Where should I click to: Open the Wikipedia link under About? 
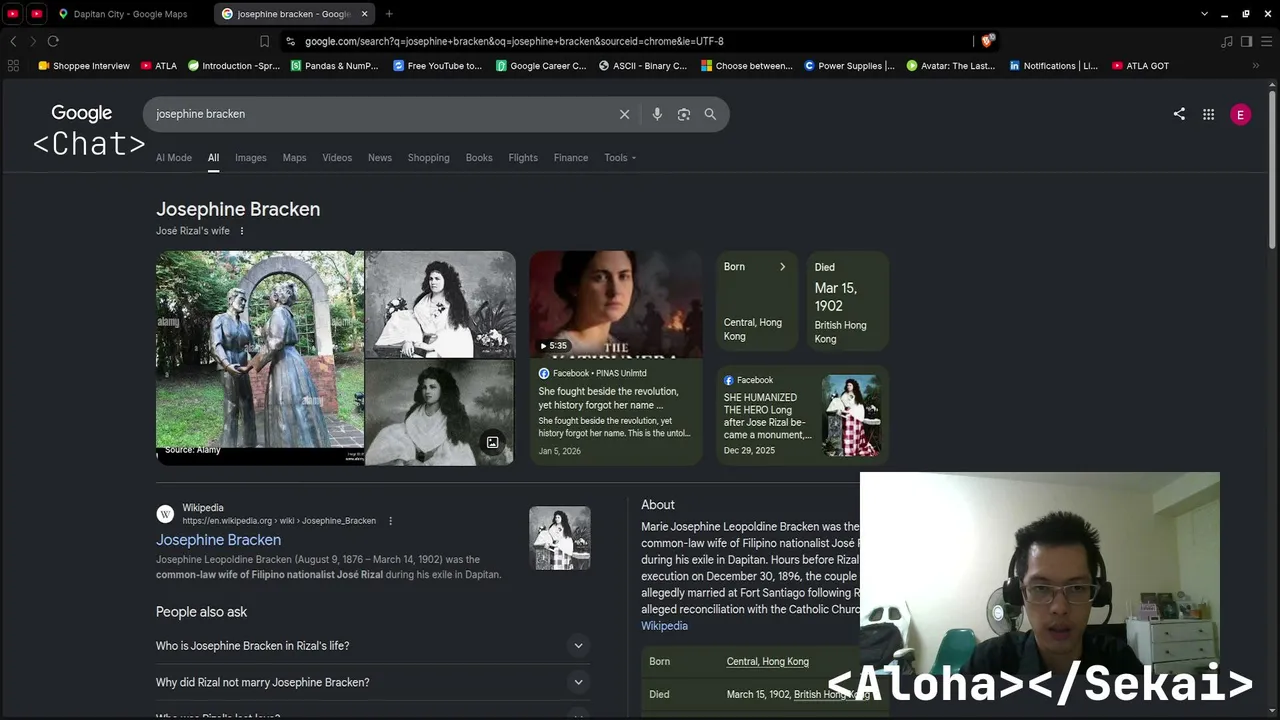coord(664,626)
